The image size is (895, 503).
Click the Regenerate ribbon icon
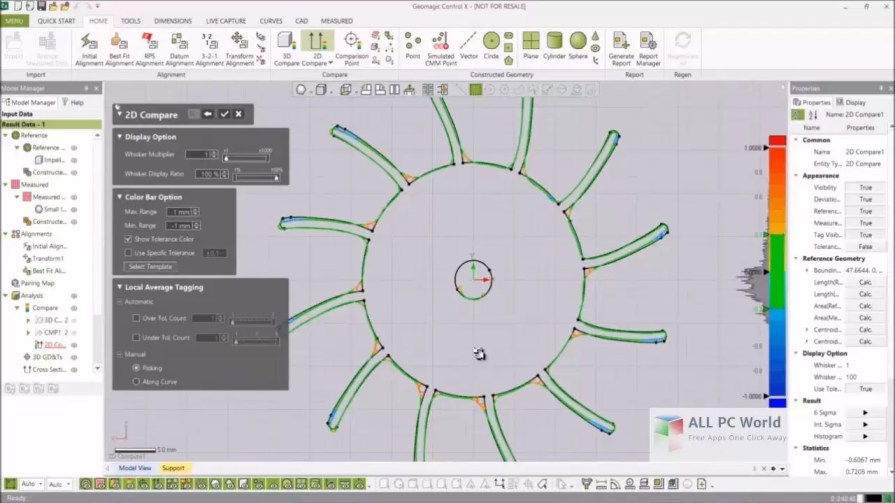point(683,49)
